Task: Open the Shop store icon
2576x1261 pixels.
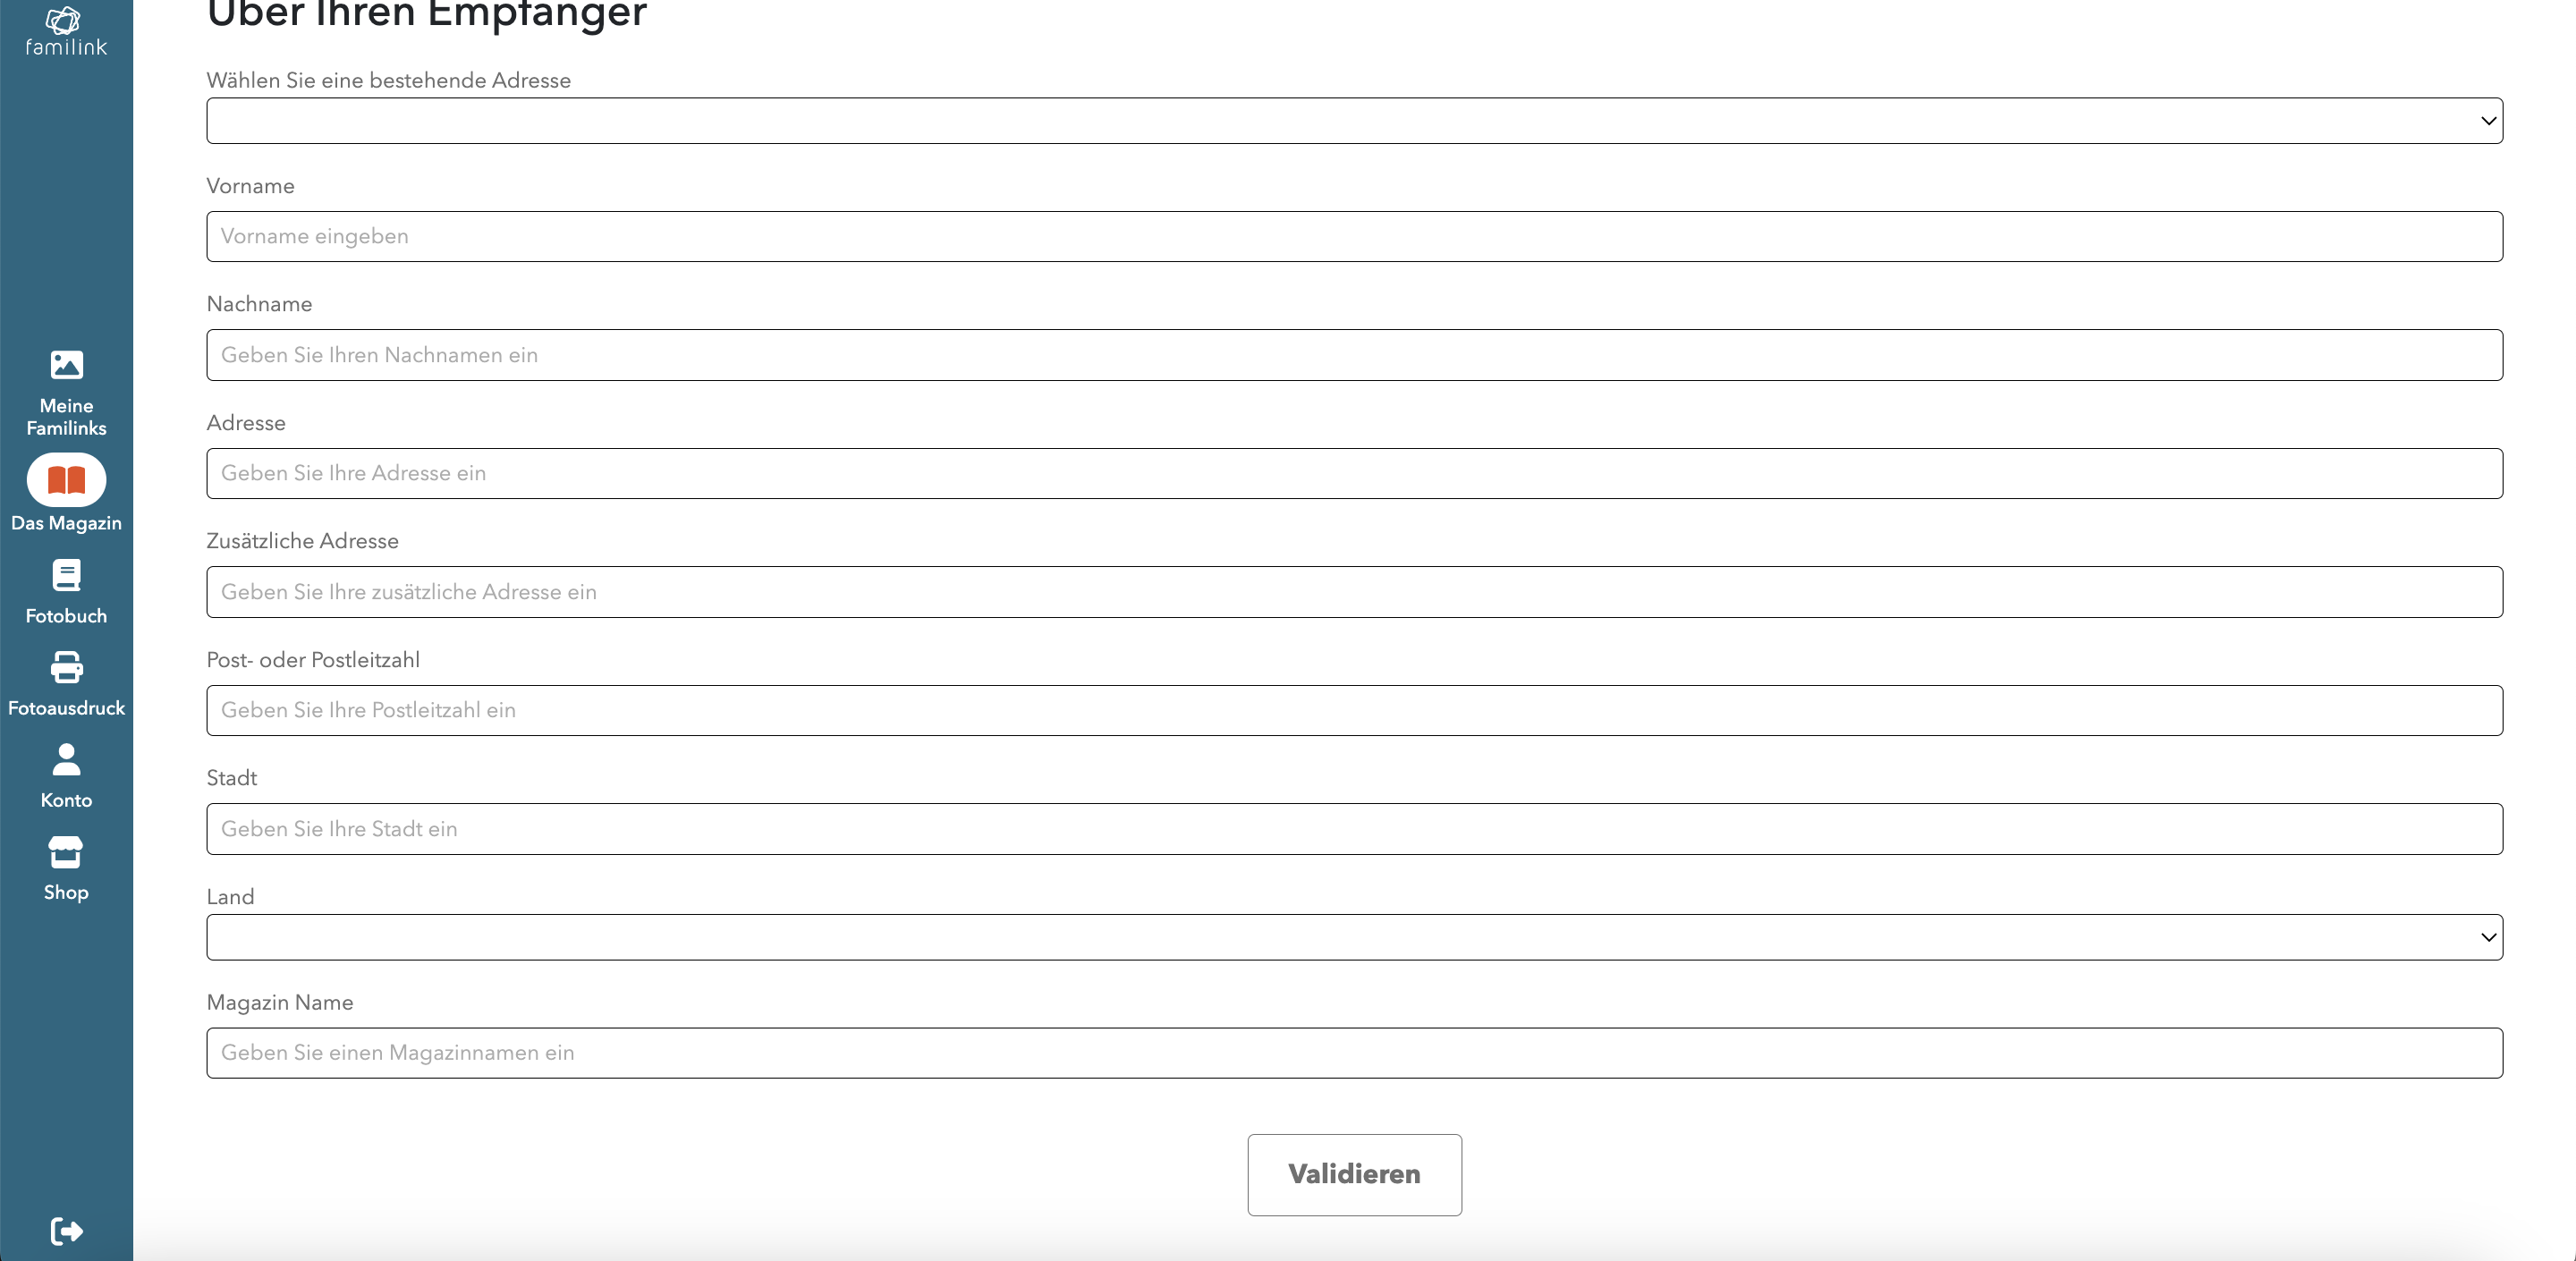Action: click(66, 852)
